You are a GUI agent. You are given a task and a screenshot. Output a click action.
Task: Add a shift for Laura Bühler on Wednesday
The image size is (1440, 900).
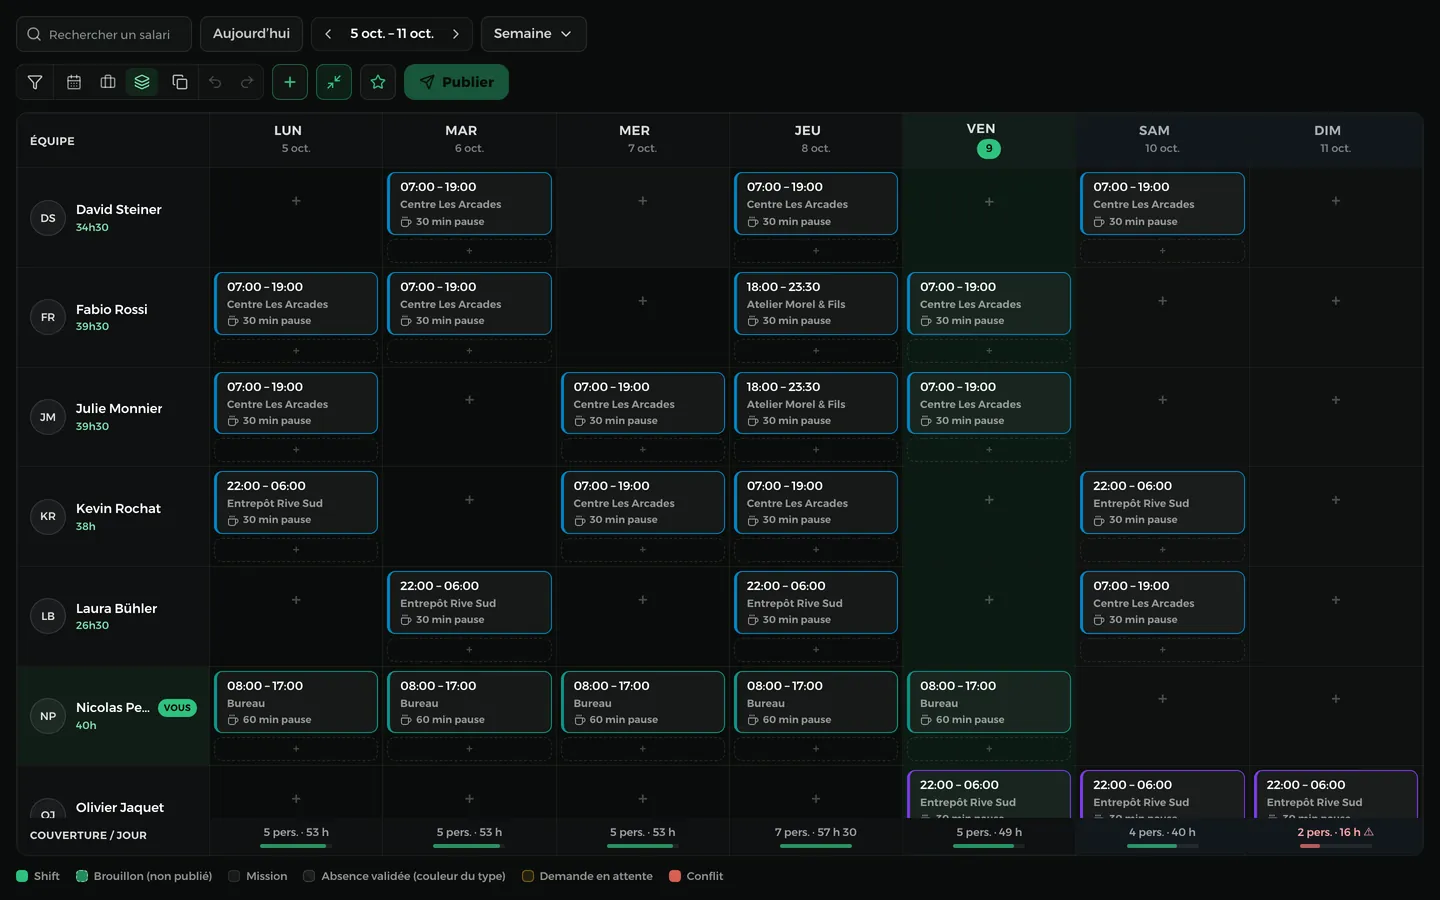(x=643, y=600)
